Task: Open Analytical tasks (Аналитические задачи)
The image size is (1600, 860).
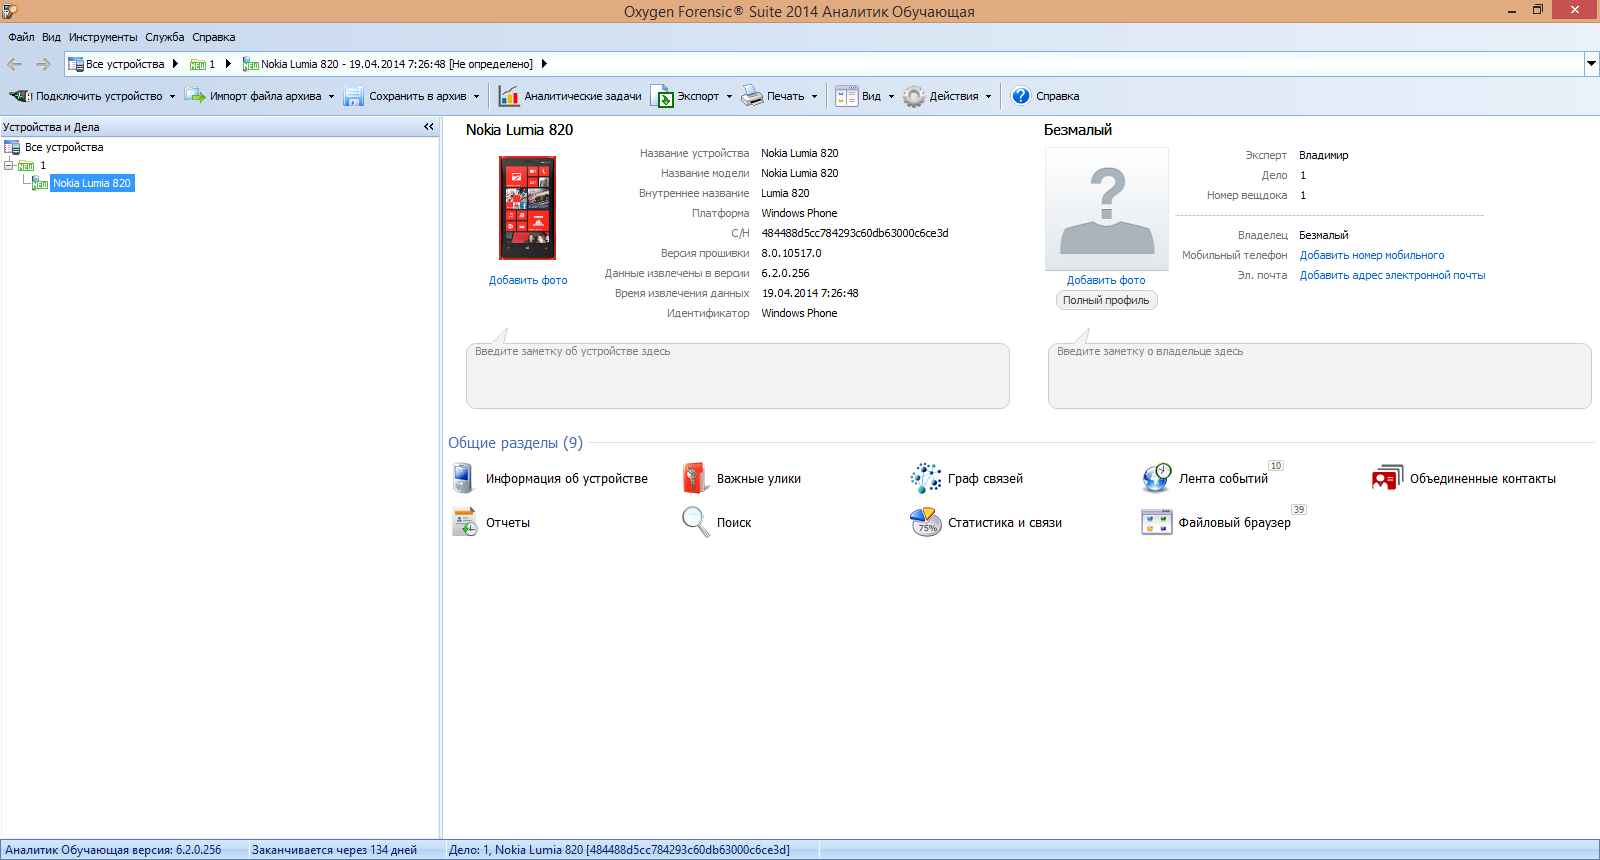Action: (570, 96)
